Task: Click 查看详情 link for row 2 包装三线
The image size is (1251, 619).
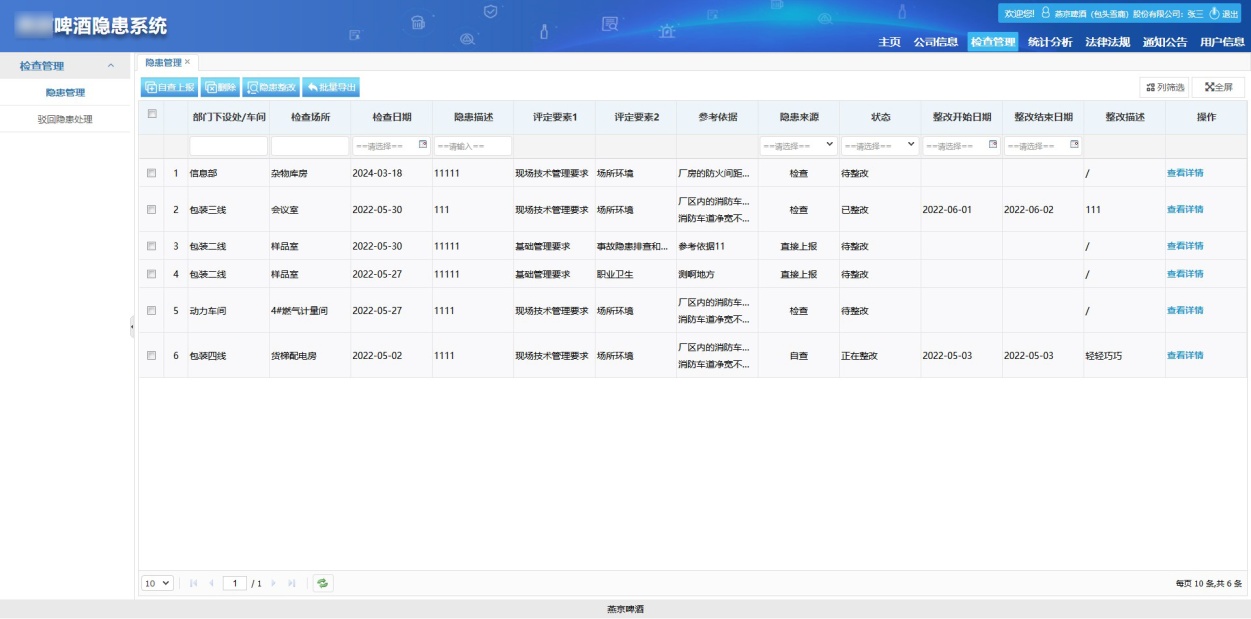Action: pyautogui.click(x=1185, y=209)
